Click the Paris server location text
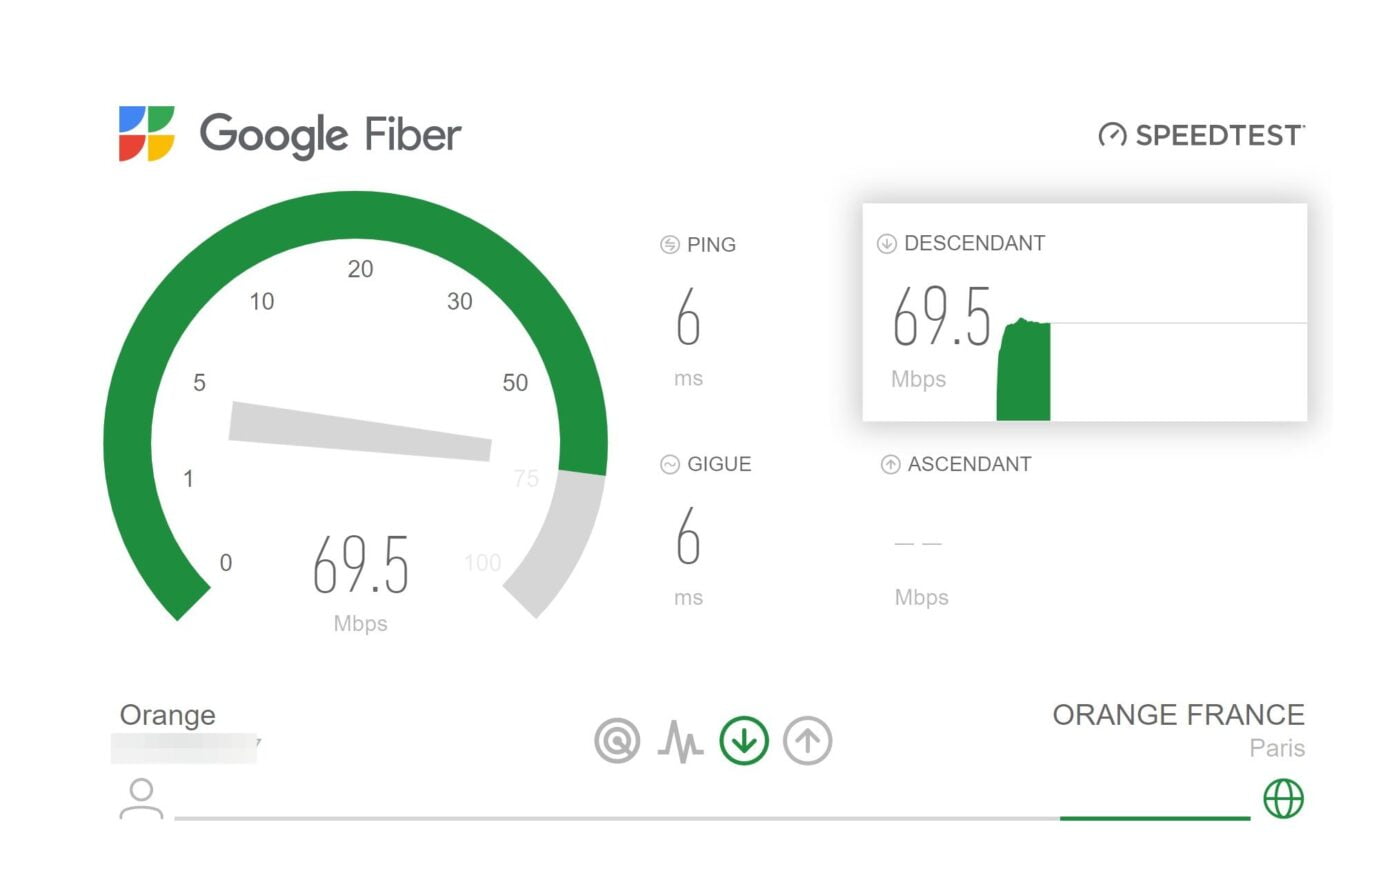This screenshot has height=880, width=1392. pos(1277,748)
